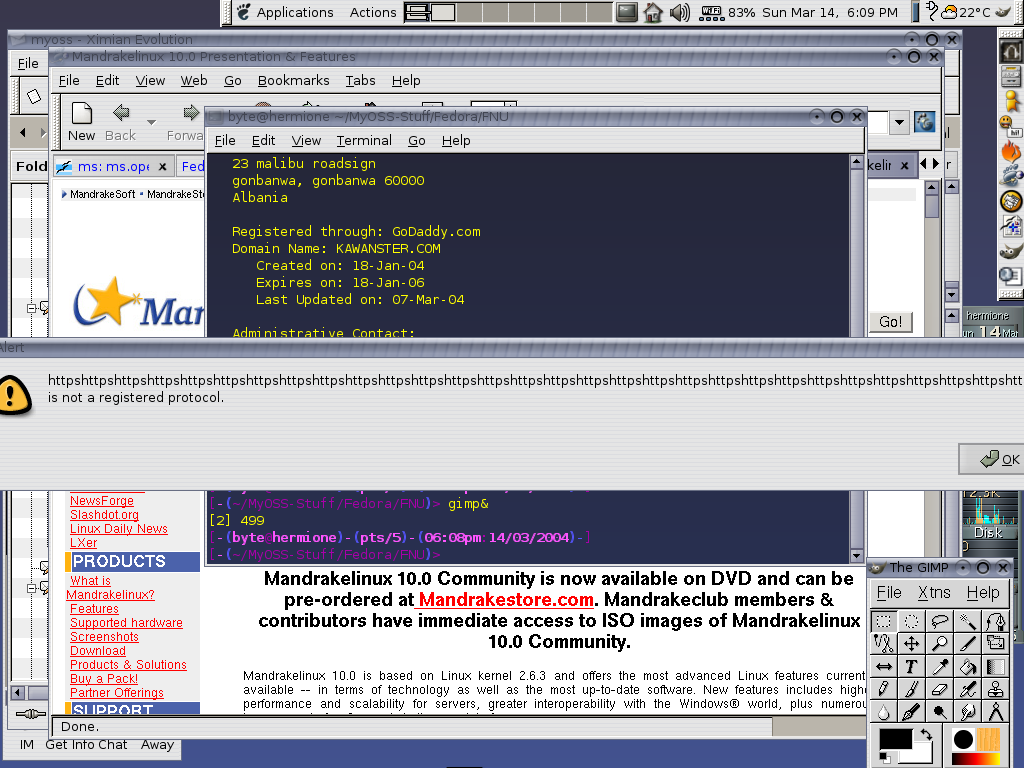Click flame icon in right dock
Image resolution: width=1024 pixels, height=768 pixels.
1011,152
